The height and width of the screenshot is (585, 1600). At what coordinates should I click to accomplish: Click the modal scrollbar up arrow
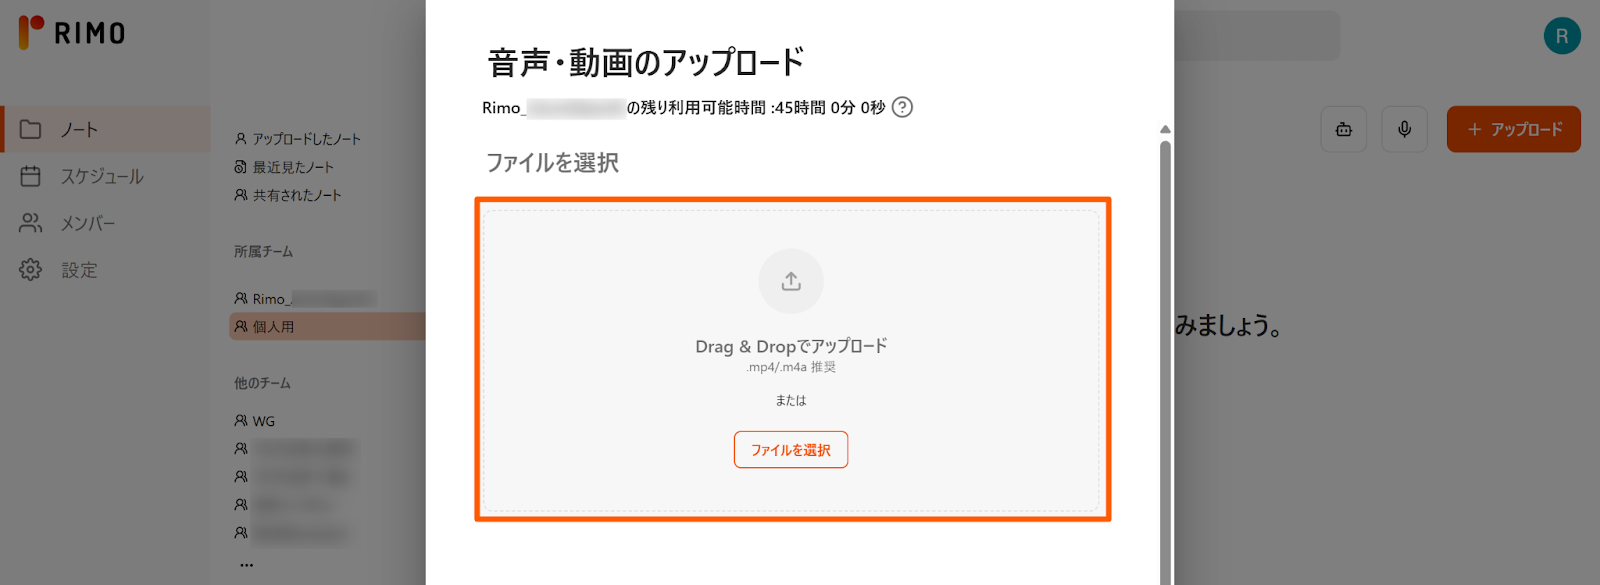point(1165,129)
